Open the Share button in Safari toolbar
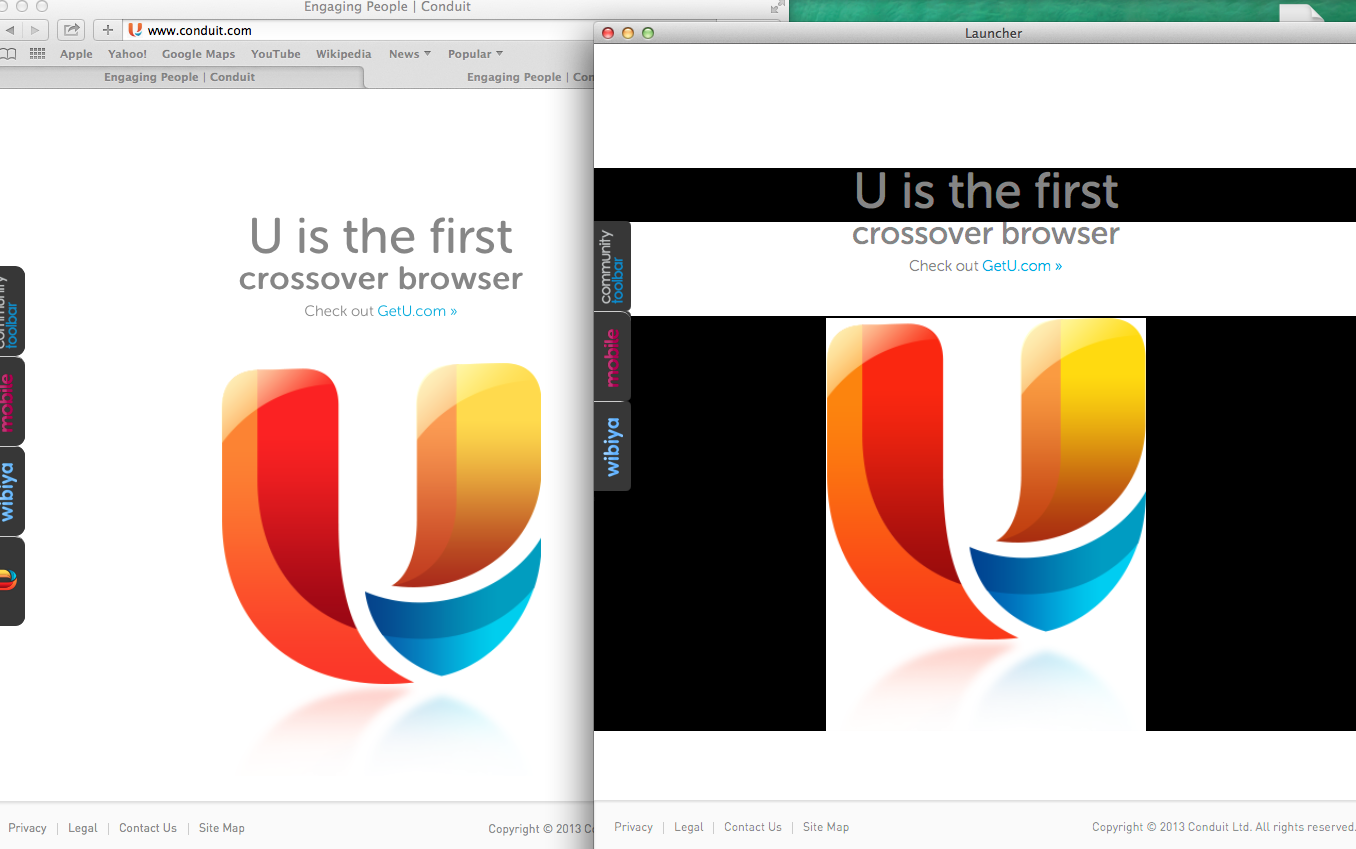 coord(71,30)
